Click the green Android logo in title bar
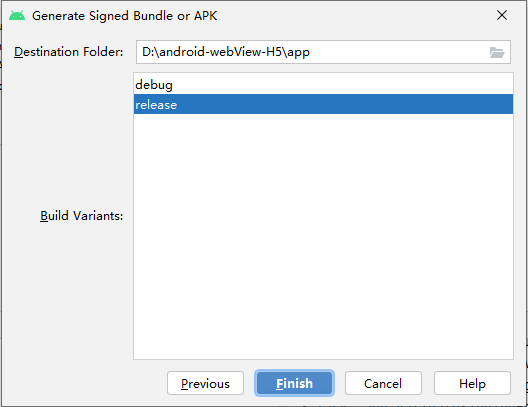Viewport: 528px width, 407px height. click(x=17, y=15)
